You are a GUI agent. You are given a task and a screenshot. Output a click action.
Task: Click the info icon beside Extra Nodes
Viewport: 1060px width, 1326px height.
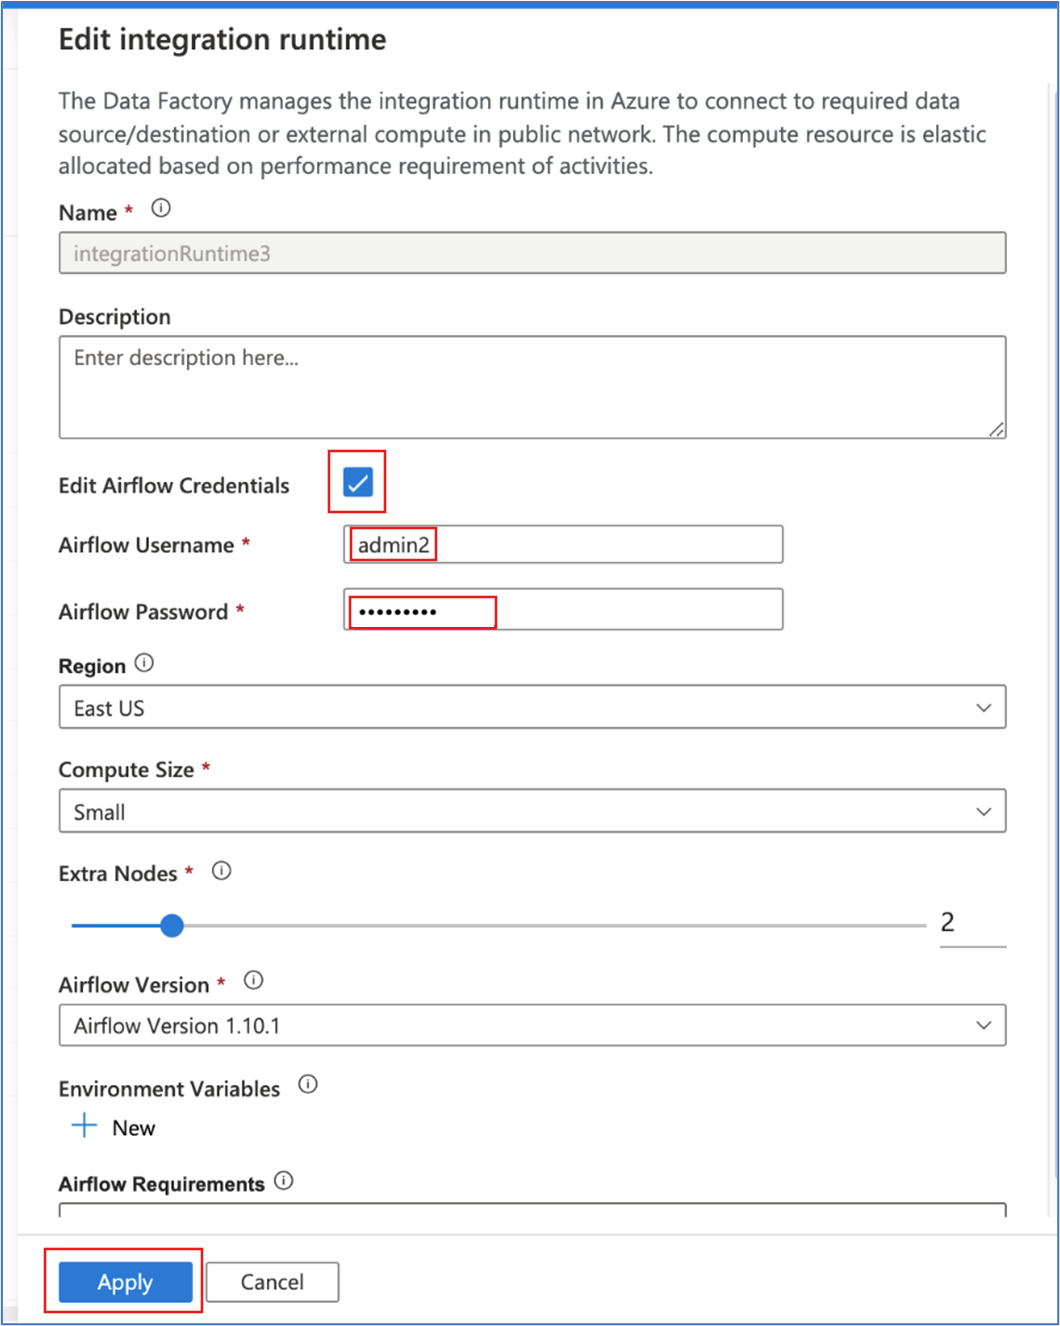[x=221, y=870]
